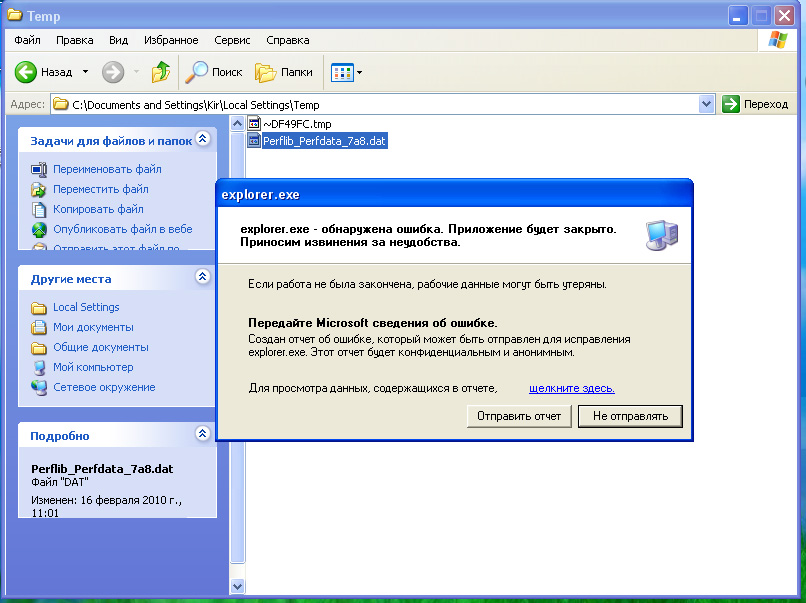Click Копировать файл task link
Viewport: 806px width, 603px height.
tap(98, 209)
